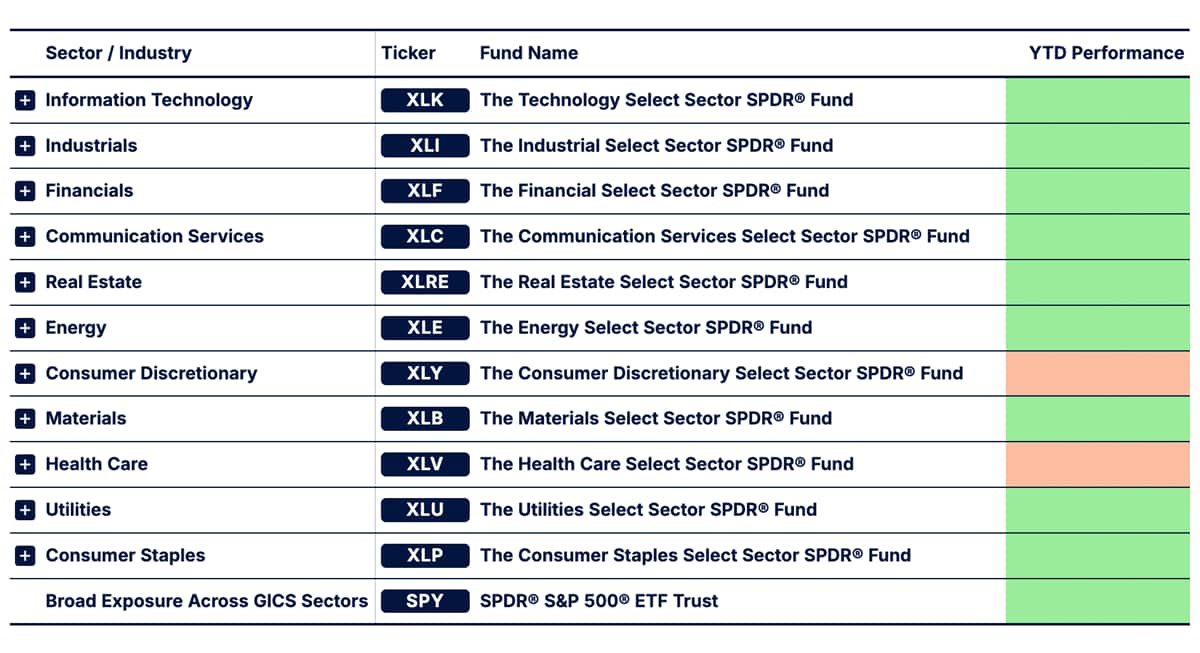
Task: Open The Energy Select Sector SPDR Fund link
Action: (645, 328)
